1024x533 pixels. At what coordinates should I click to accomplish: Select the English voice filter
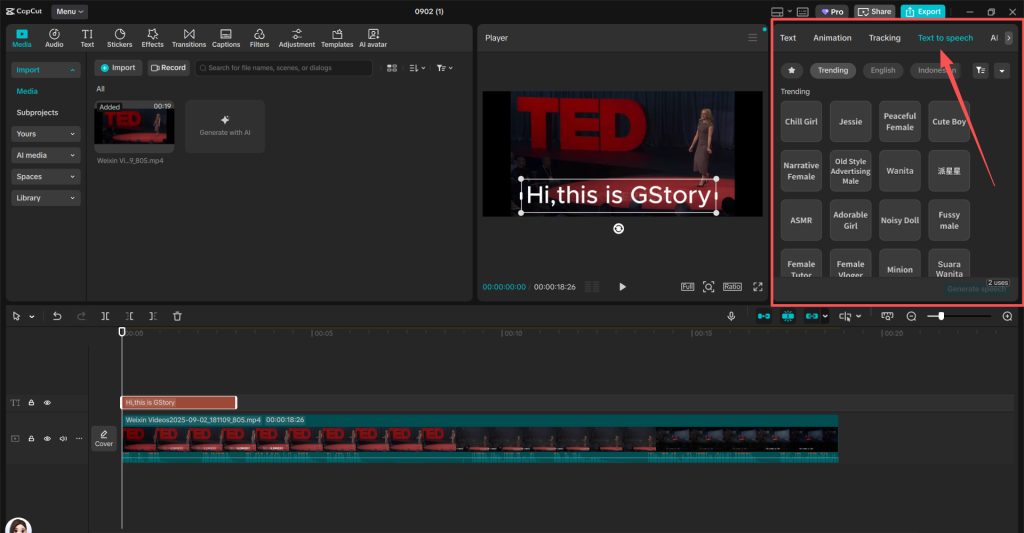click(x=883, y=71)
